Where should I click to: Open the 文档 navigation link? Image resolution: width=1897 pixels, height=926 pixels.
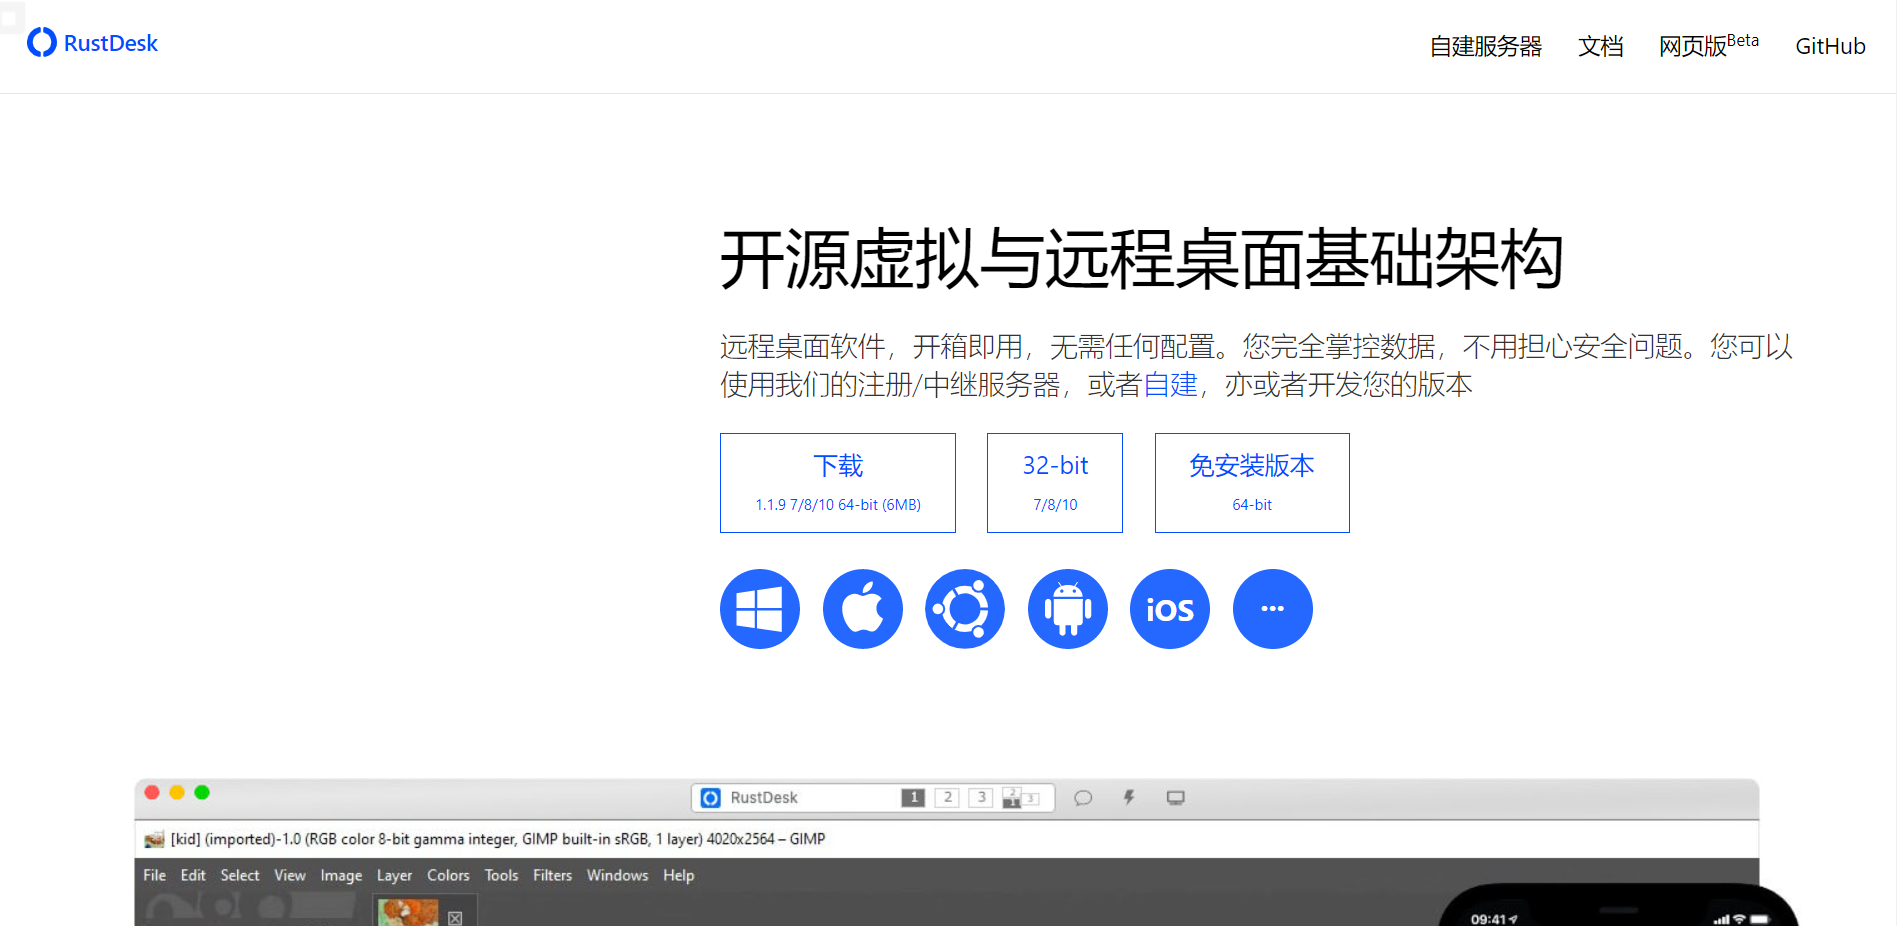pos(1601,46)
